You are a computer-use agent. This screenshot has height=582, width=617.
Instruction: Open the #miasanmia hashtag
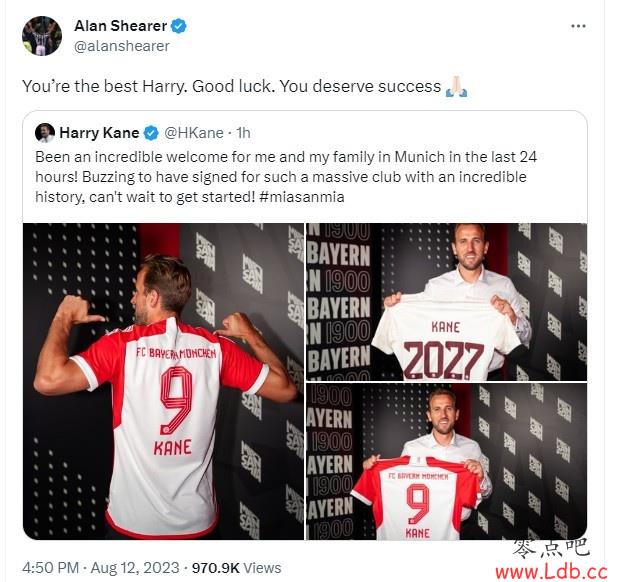302,196
